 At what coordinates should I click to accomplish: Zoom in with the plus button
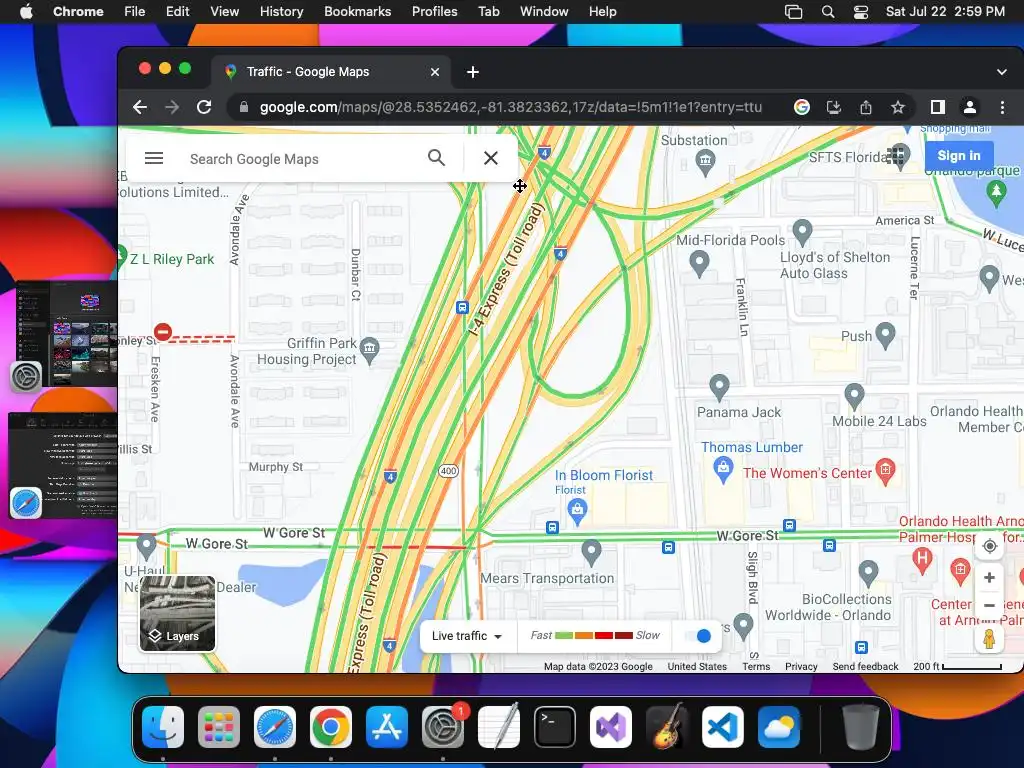pyautogui.click(x=989, y=577)
